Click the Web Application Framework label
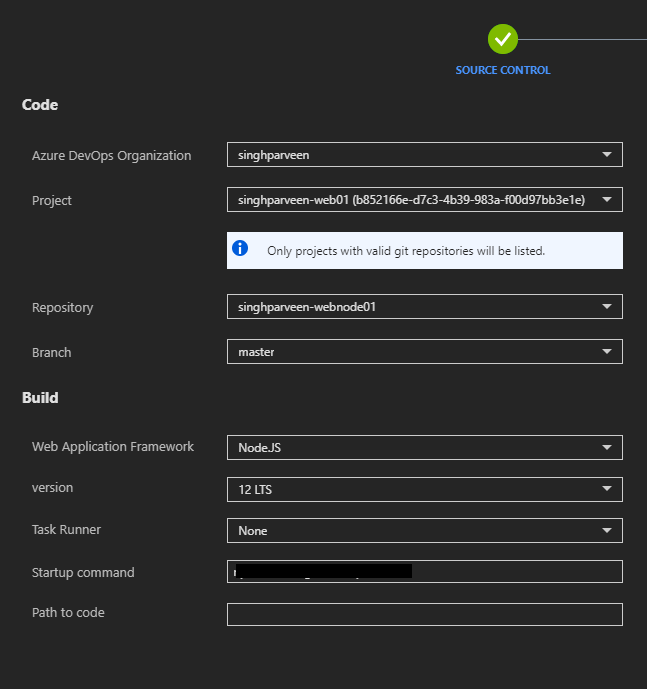This screenshot has width=647, height=689. (x=113, y=447)
